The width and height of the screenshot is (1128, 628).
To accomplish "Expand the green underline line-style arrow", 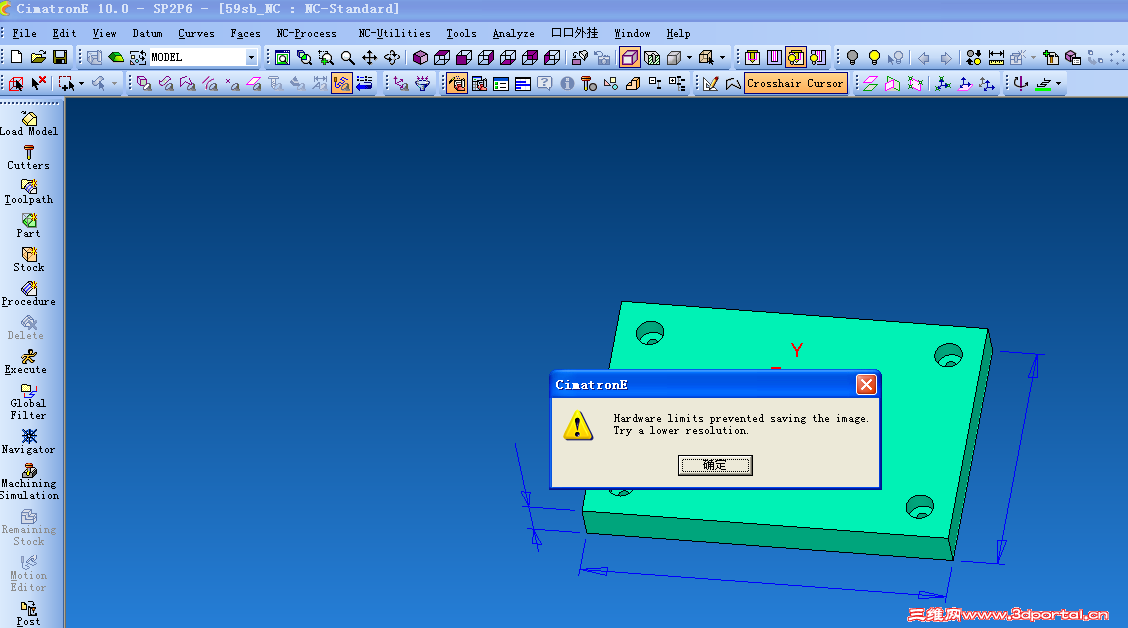I will (1058, 83).
